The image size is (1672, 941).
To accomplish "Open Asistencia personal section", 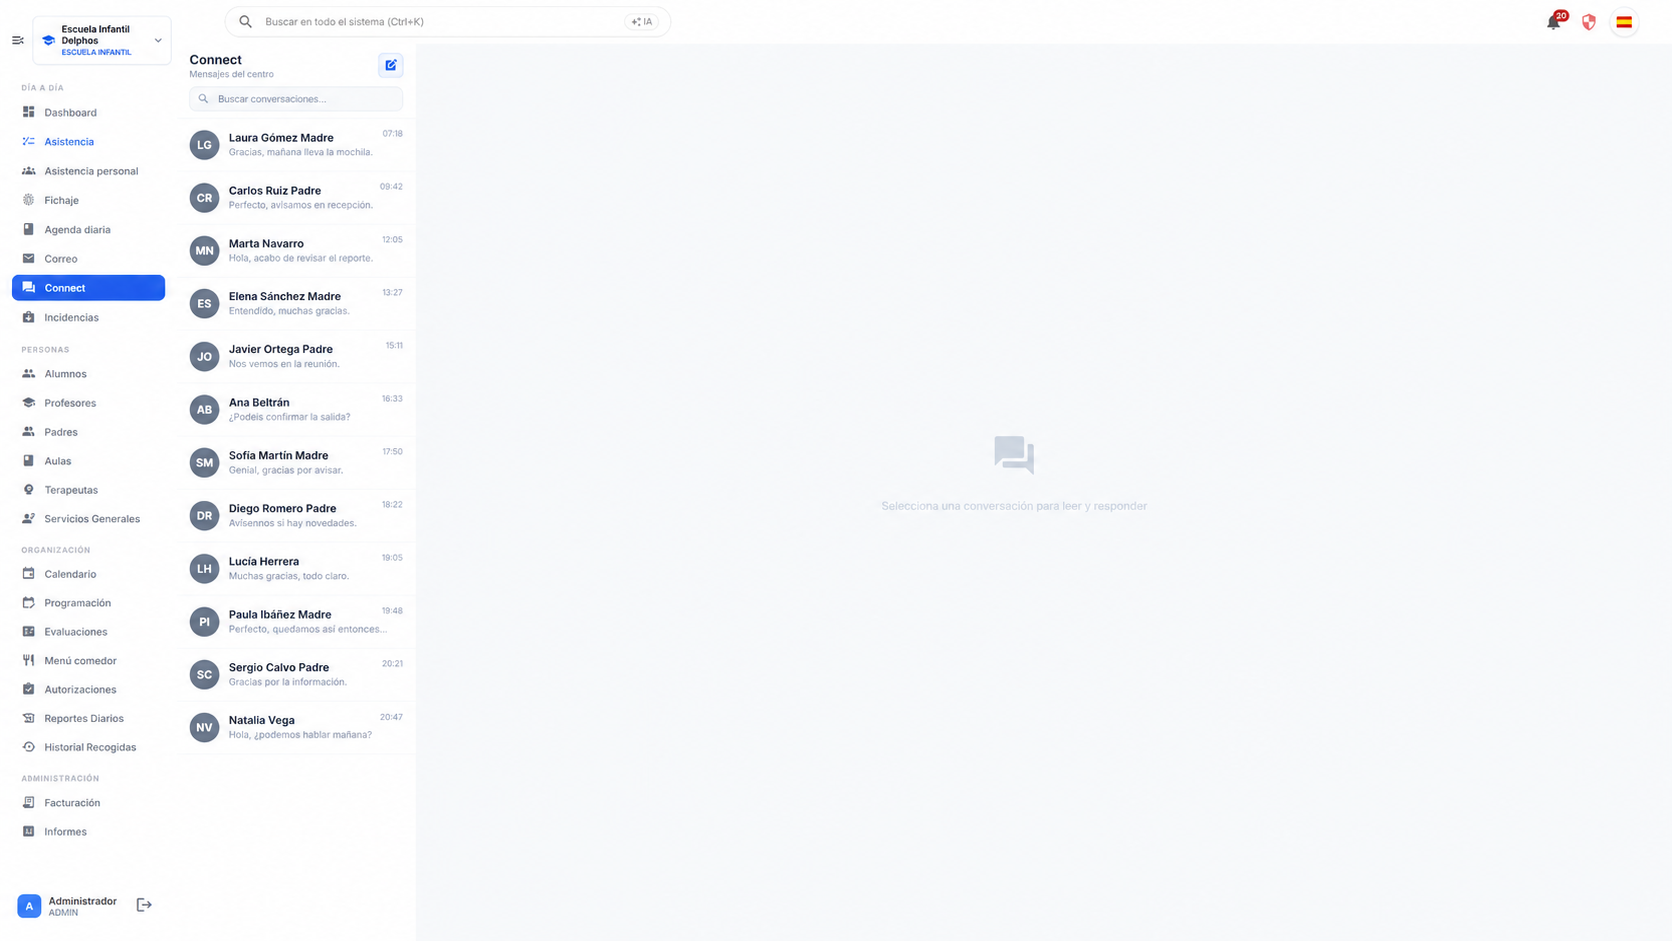I will pos(88,171).
